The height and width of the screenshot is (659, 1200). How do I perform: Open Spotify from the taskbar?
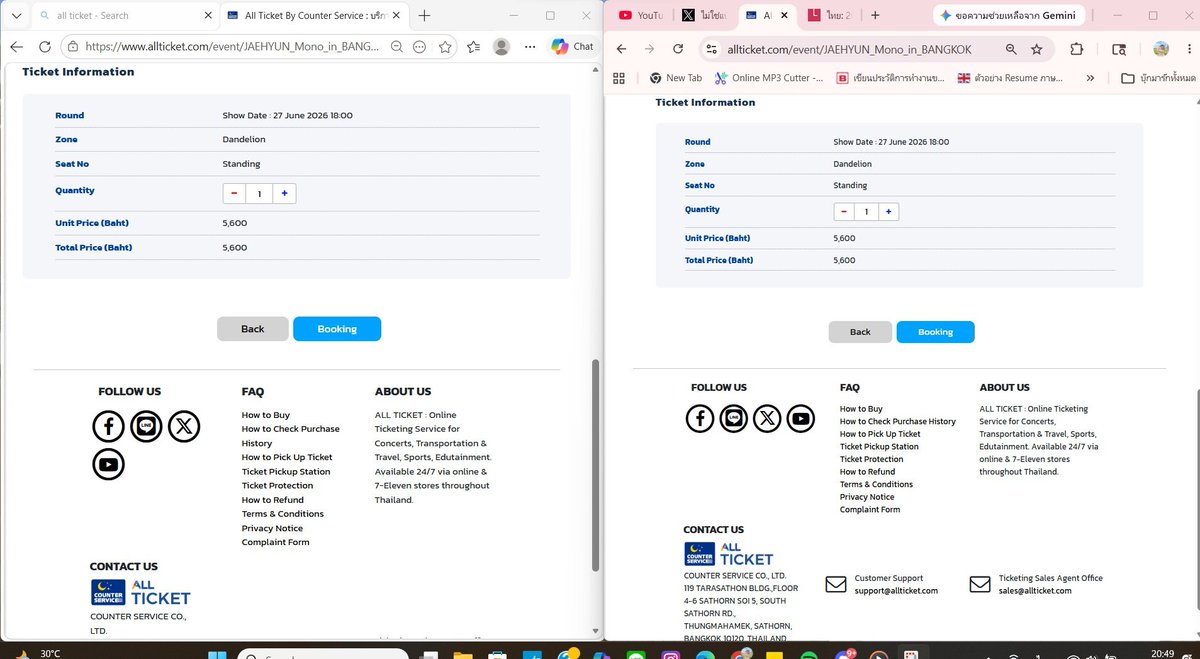point(808,656)
